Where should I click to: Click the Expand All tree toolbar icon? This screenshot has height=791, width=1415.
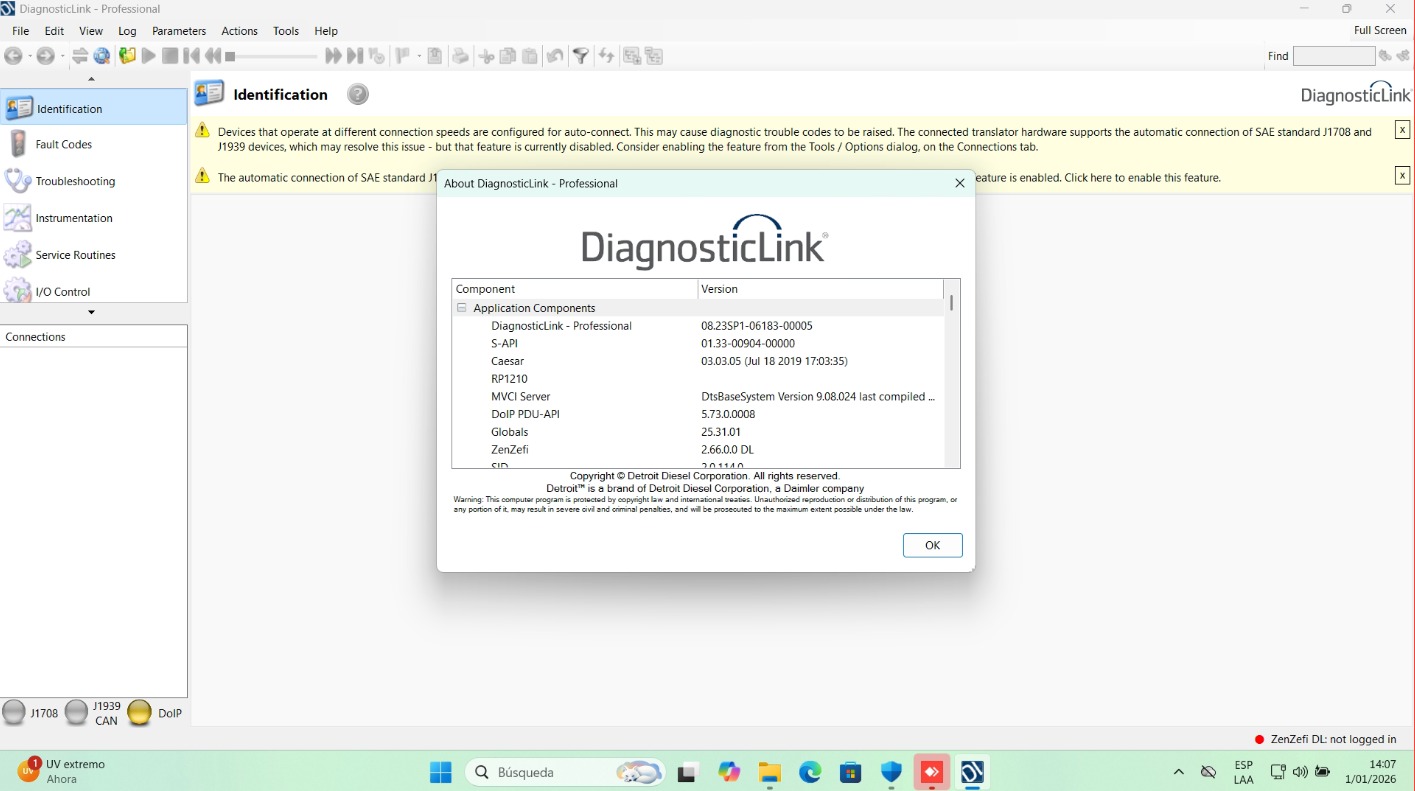point(632,56)
